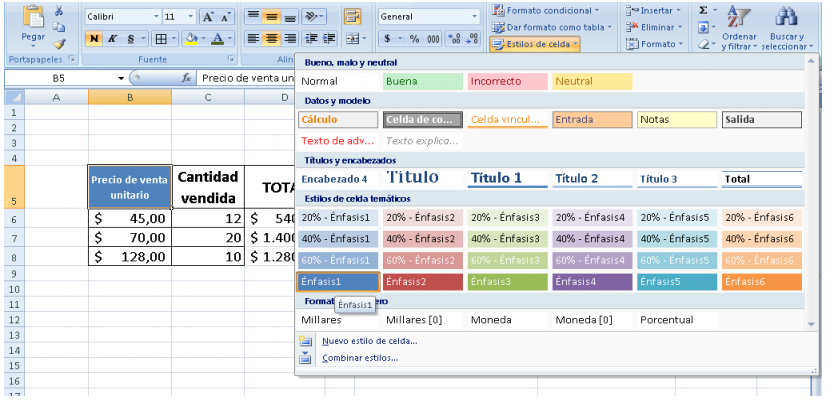Screen dimensions: 839x403
Task: Open the Name Box B5 dropdown arrow
Action: (x=121, y=79)
